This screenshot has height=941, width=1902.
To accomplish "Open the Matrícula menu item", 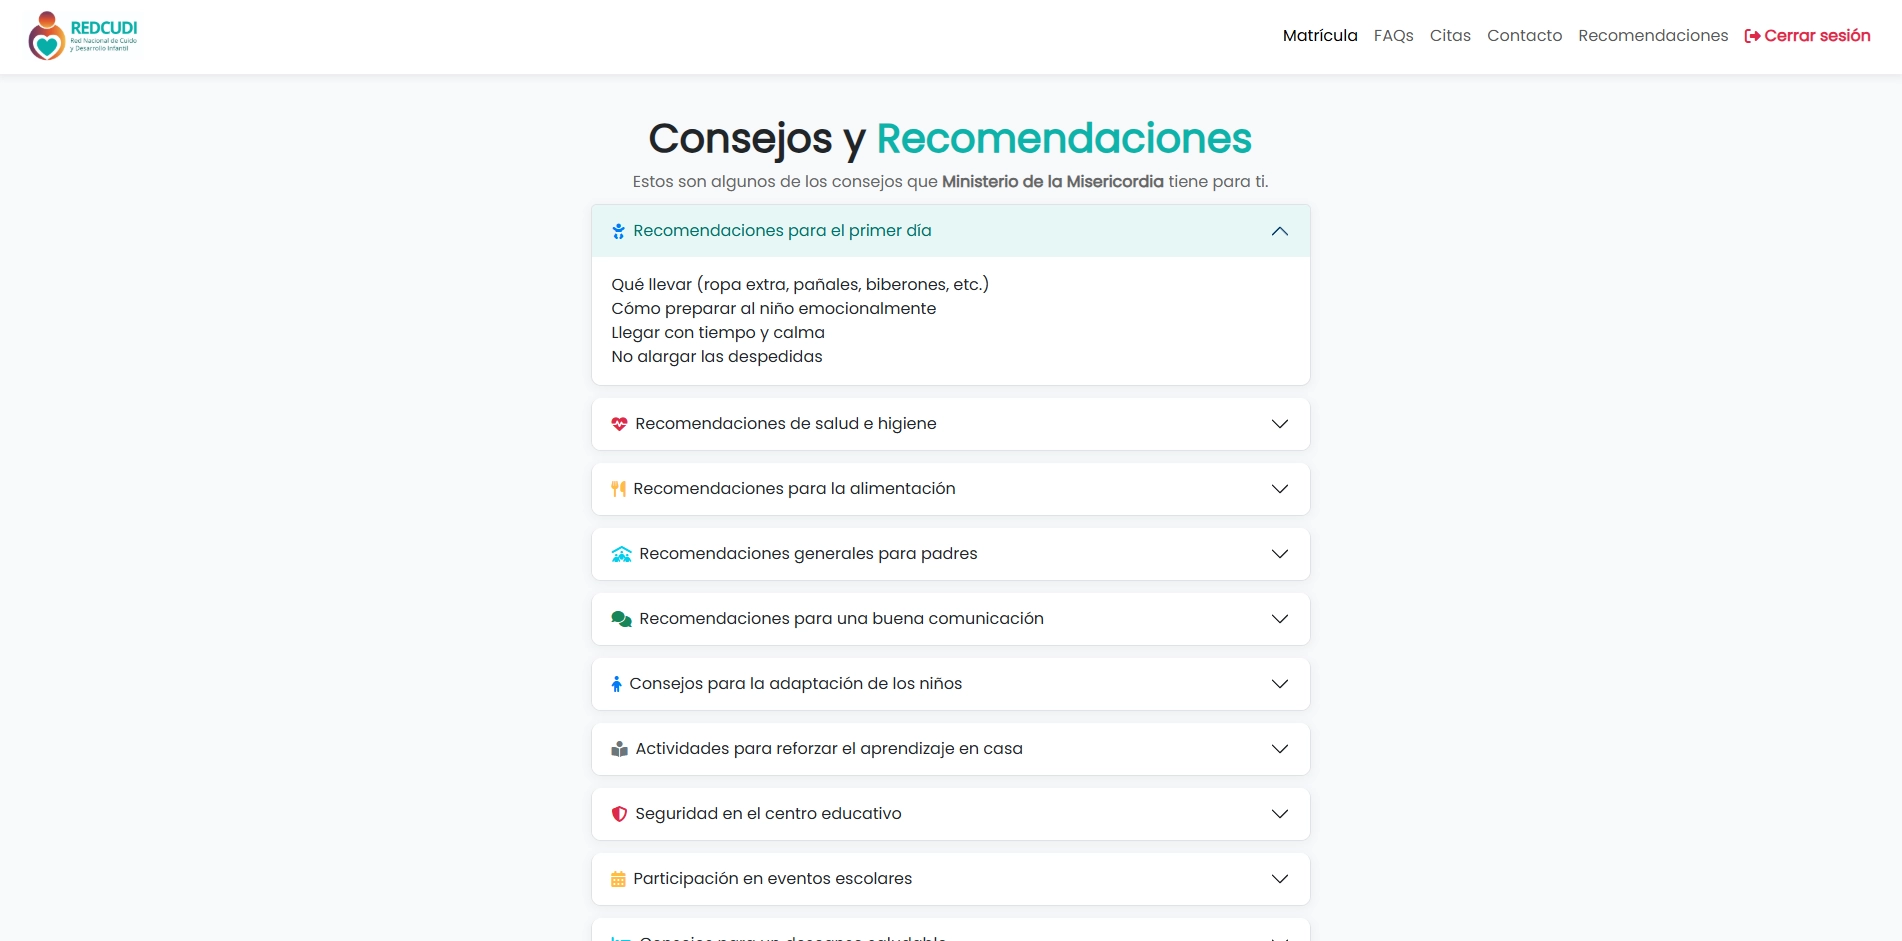I will pyautogui.click(x=1319, y=36).
